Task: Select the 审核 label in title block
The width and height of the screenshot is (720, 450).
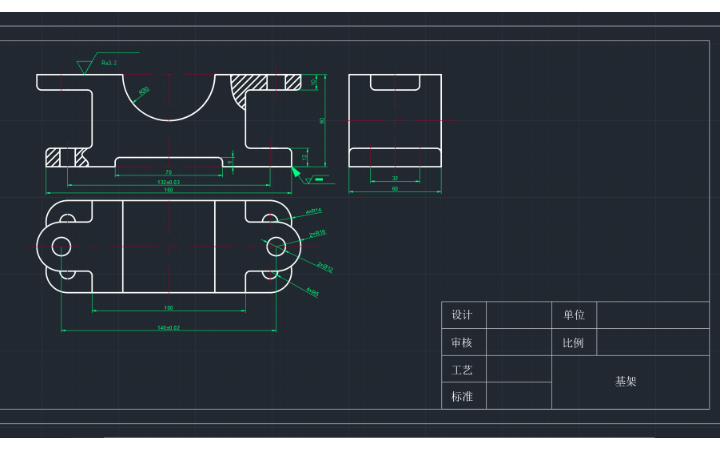Action: (x=463, y=342)
